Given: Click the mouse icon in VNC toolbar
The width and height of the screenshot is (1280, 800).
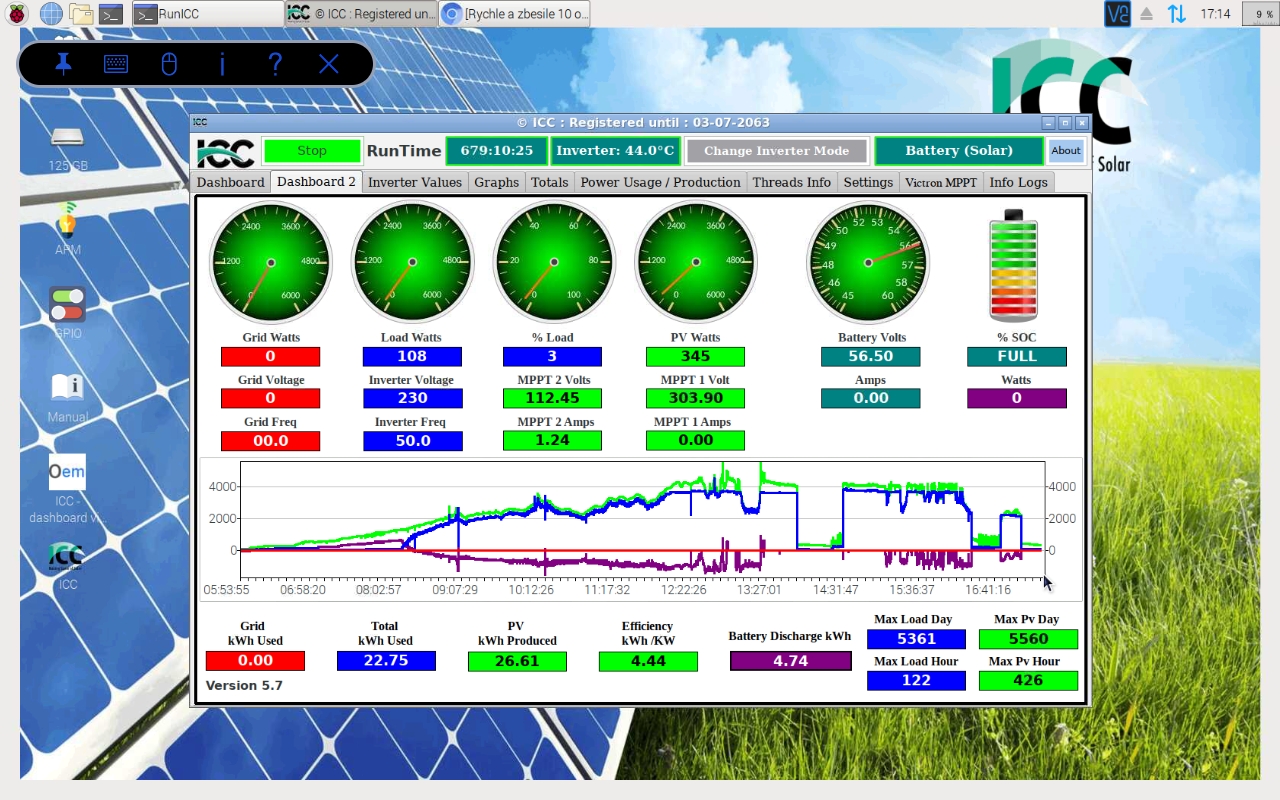Looking at the screenshot, I should tap(169, 64).
